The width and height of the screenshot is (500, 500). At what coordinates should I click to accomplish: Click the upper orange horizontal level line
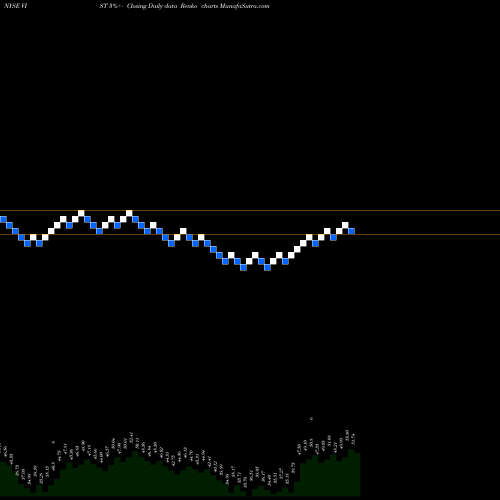(x=250, y=210)
